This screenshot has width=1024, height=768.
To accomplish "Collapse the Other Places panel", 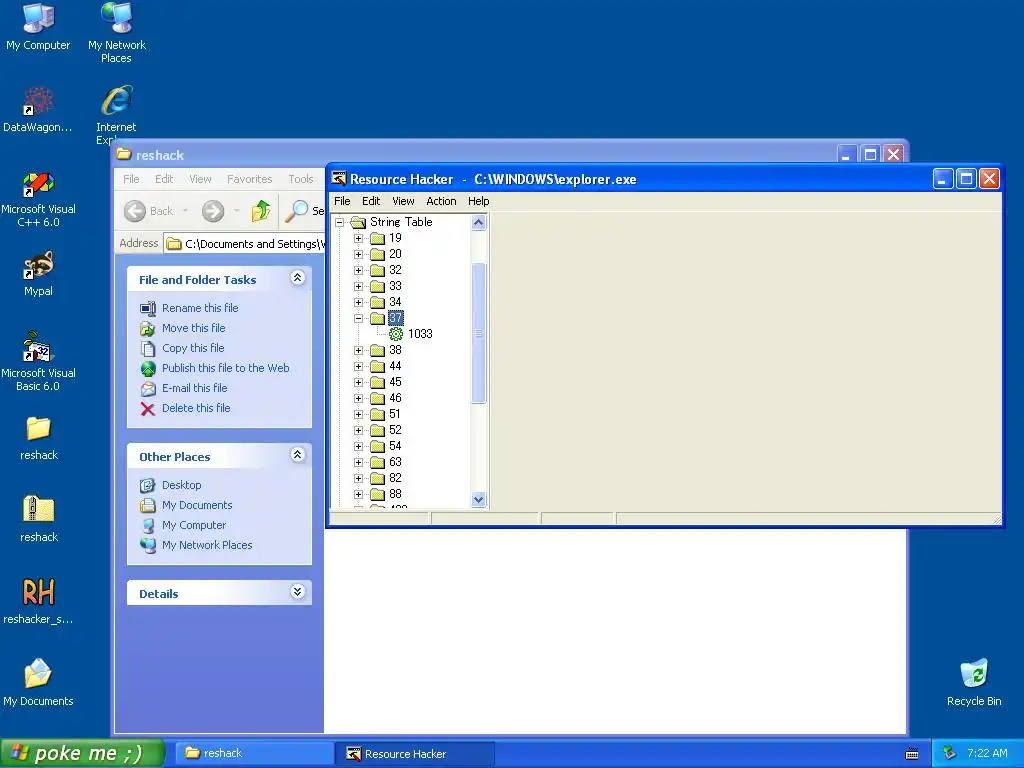I will pos(298,455).
